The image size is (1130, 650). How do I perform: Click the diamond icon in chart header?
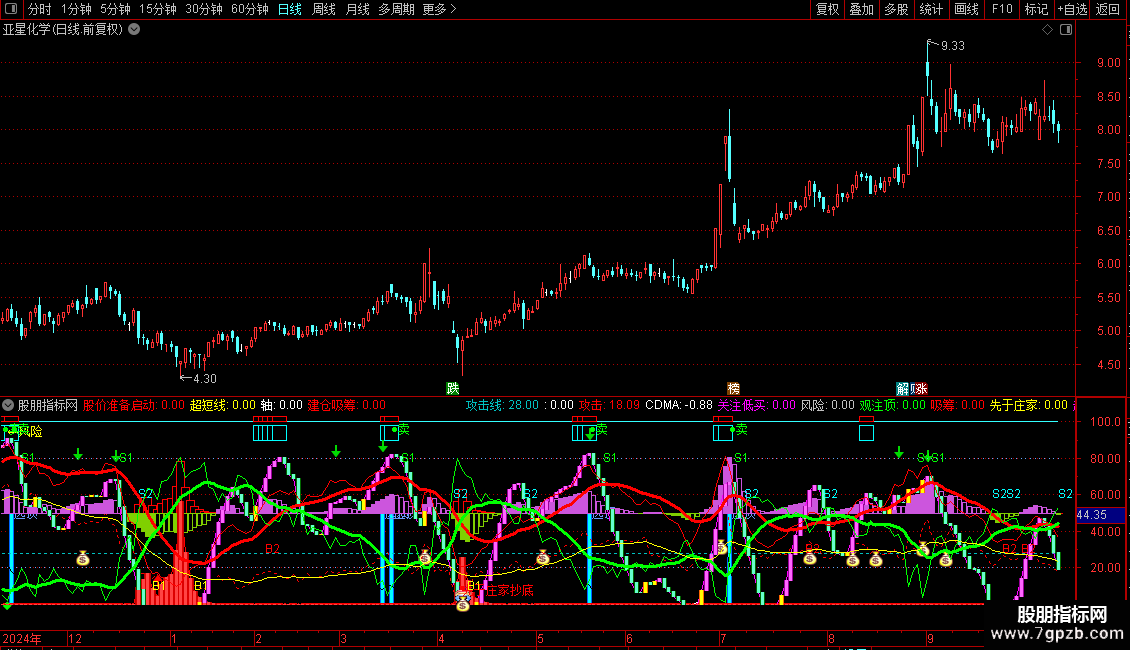1047,30
